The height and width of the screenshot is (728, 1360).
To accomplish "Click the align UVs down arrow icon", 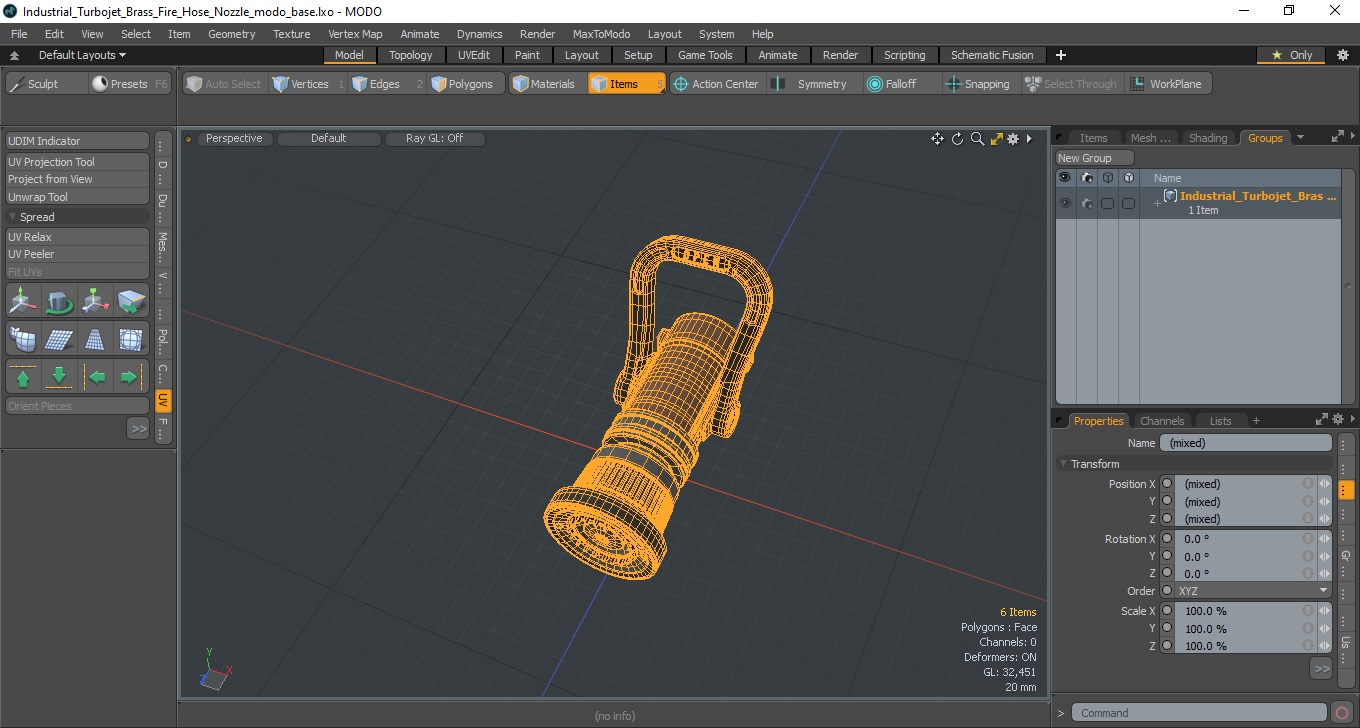I will (59, 377).
